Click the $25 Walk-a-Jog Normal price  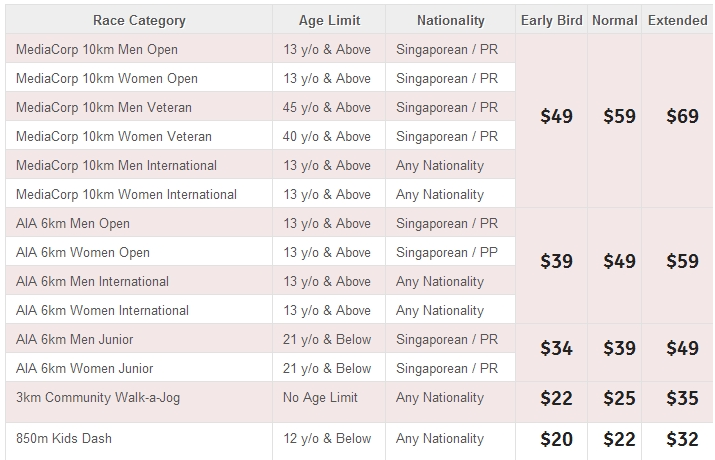coord(619,398)
